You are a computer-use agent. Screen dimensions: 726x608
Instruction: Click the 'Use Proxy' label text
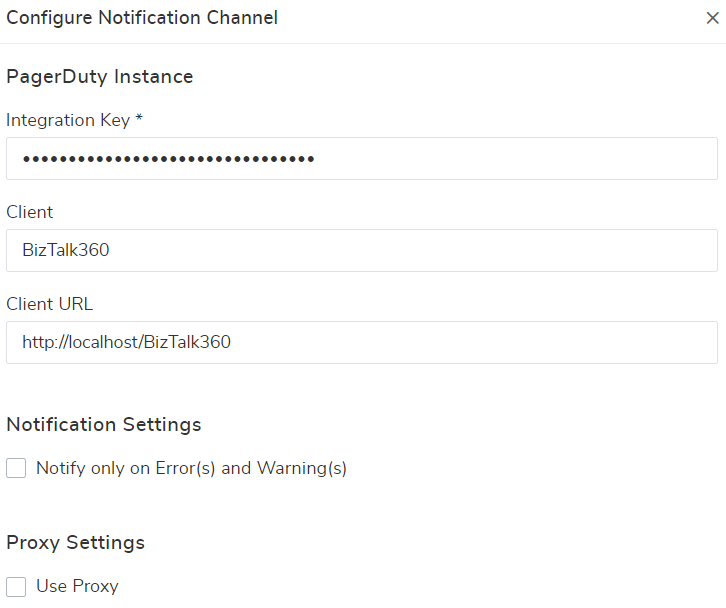(x=77, y=586)
